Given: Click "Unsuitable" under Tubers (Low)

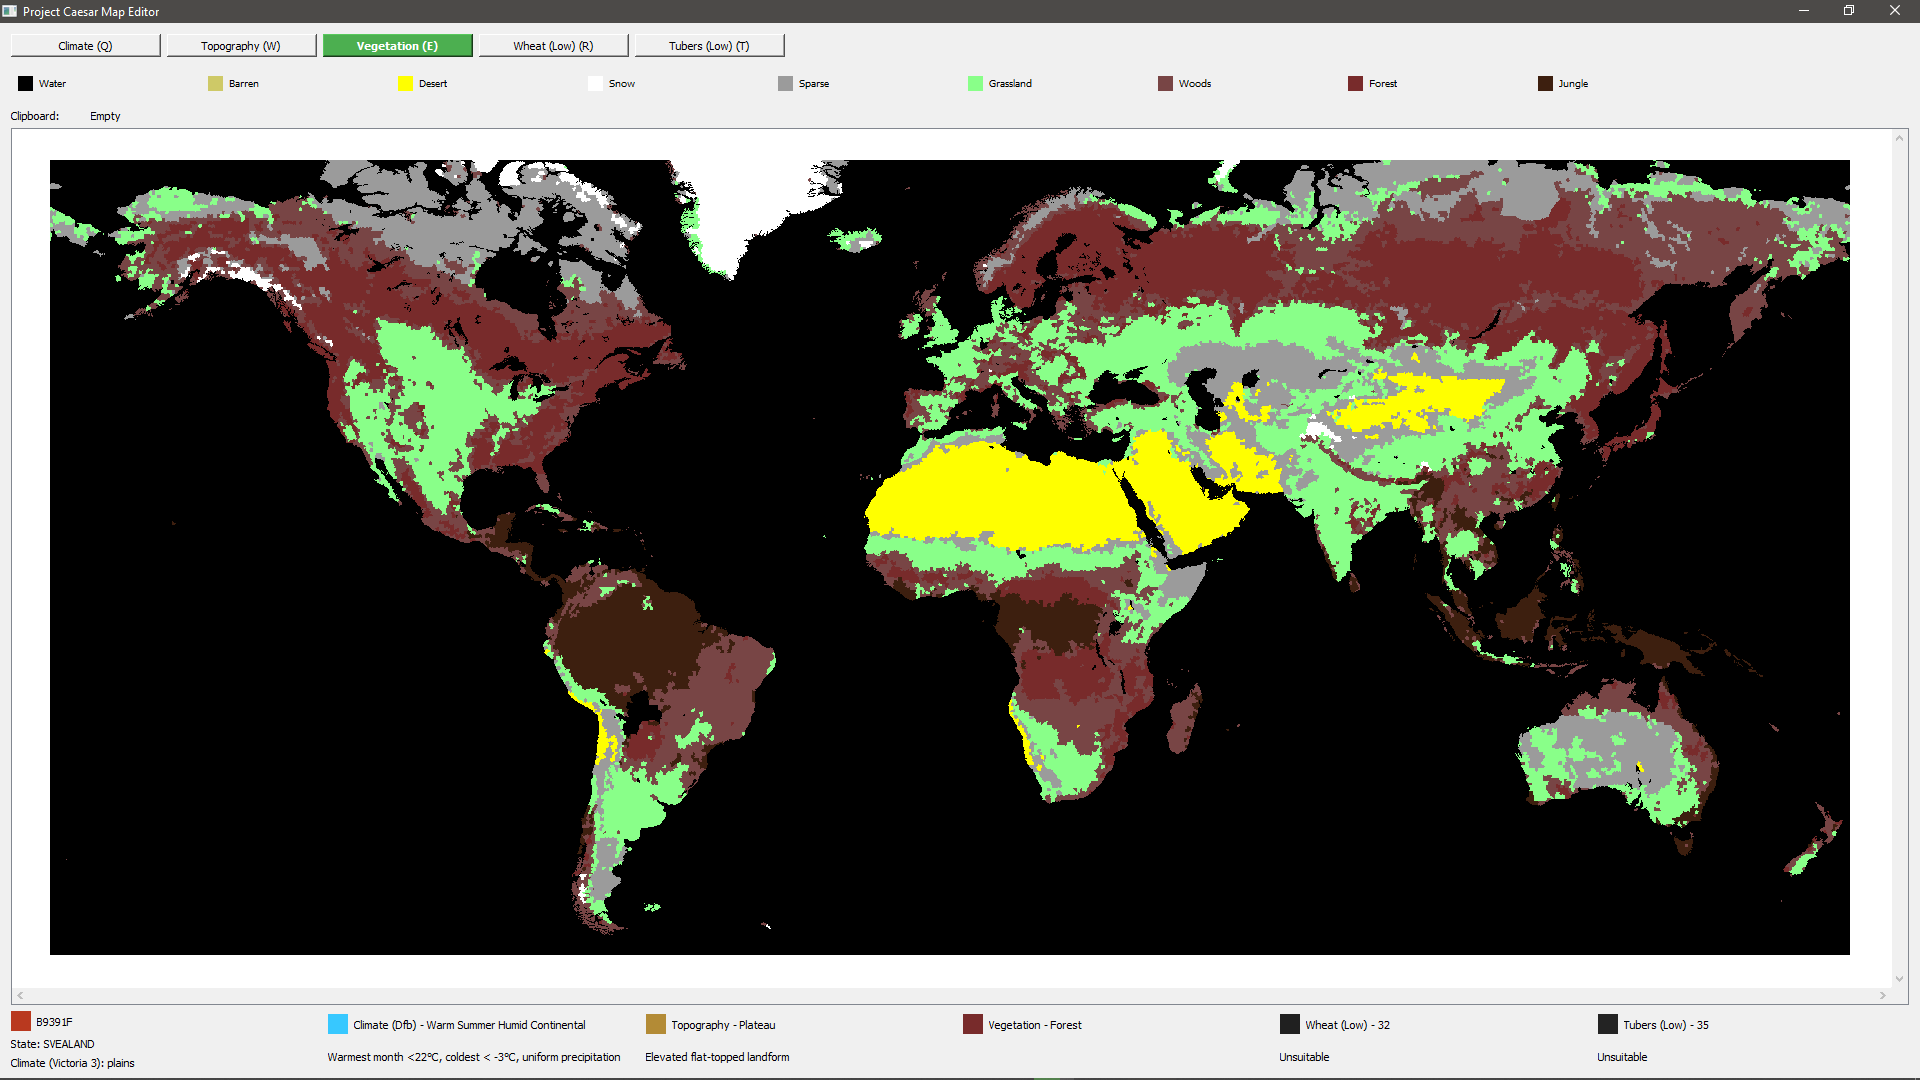Looking at the screenshot, I should click(1622, 1057).
